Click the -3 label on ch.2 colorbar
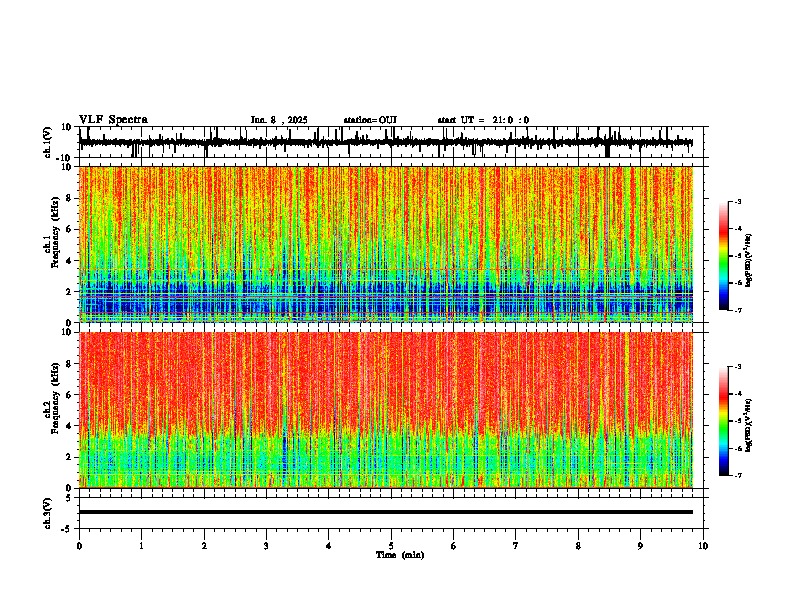This screenshot has height=612, width=792. [x=737, y=367]
